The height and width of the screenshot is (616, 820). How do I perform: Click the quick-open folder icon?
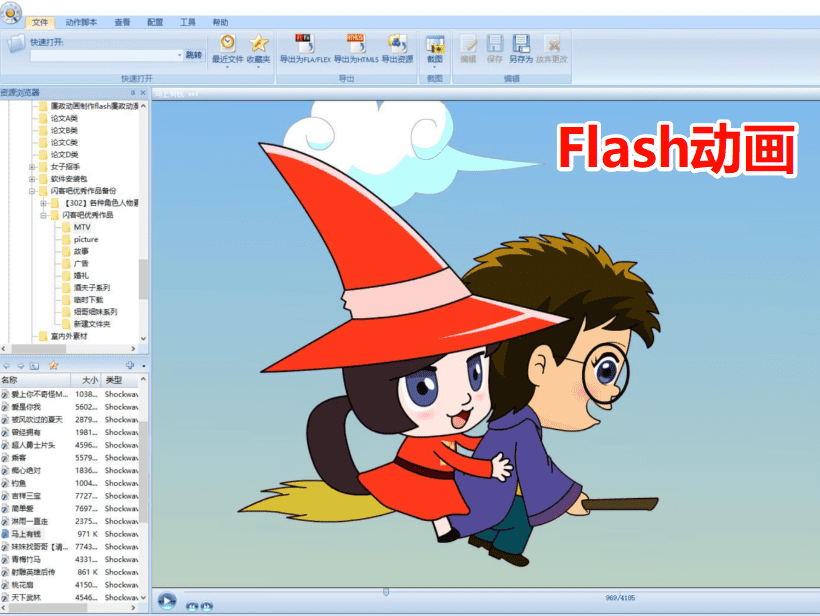tap(17, 43)
